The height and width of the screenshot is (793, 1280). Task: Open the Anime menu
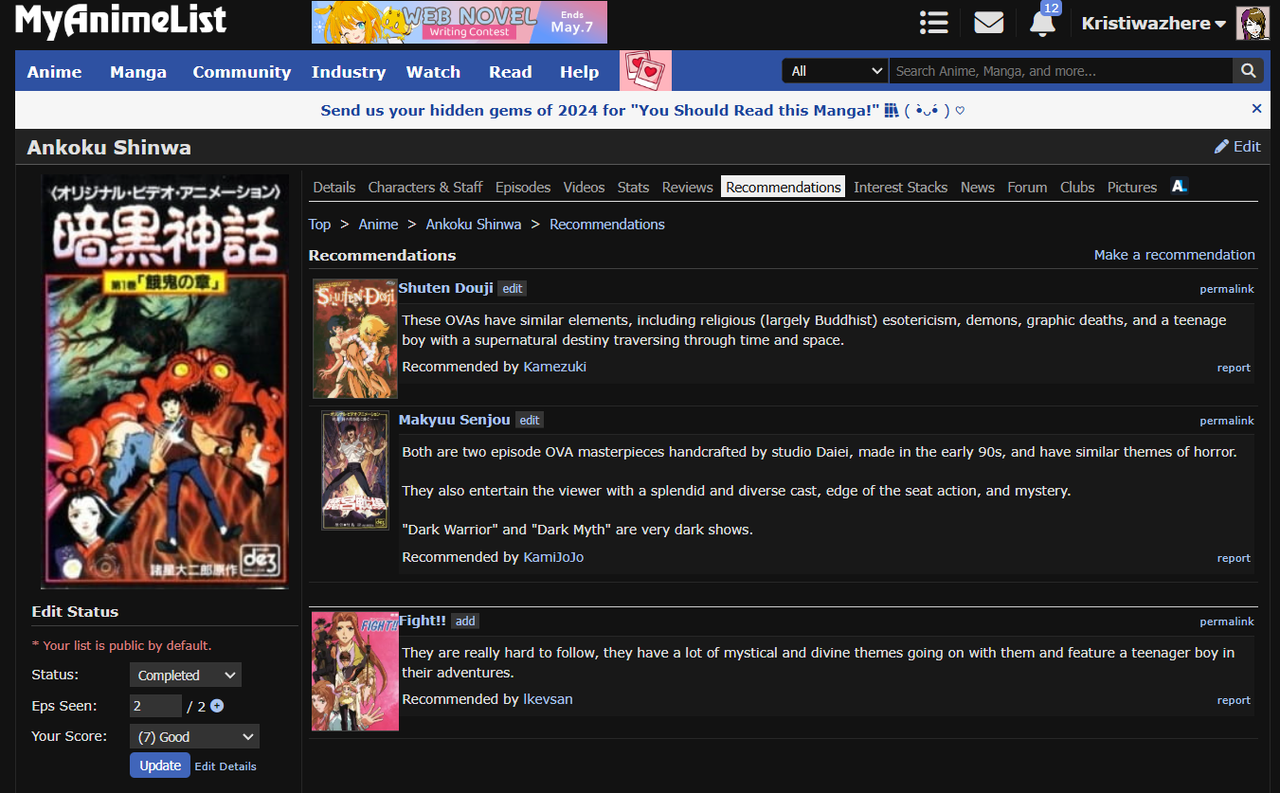54,72
